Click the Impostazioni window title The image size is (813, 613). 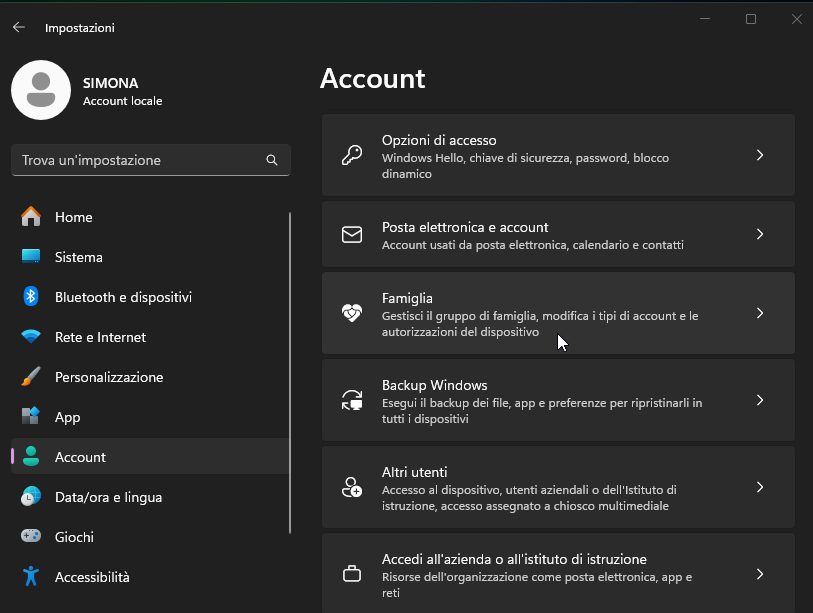coord(80,28)
